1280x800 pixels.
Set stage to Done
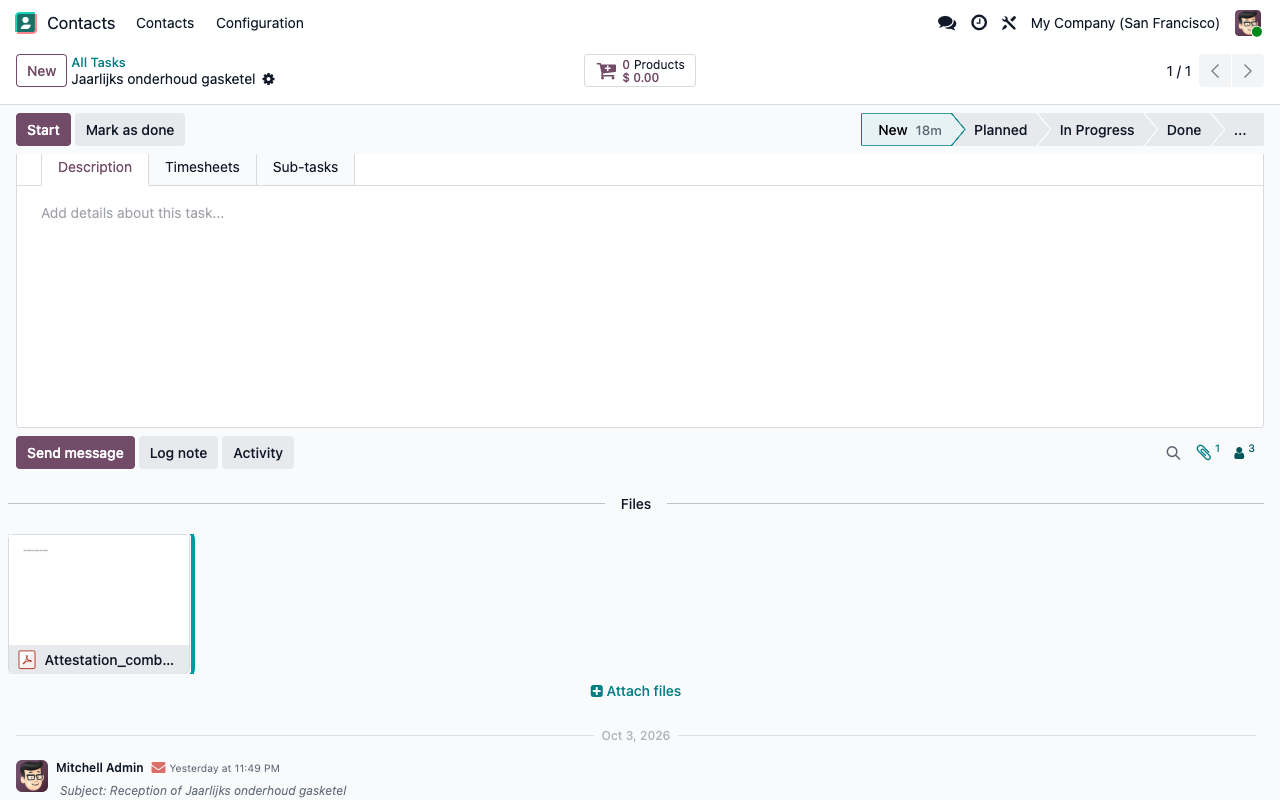[x=1183, y=130]
